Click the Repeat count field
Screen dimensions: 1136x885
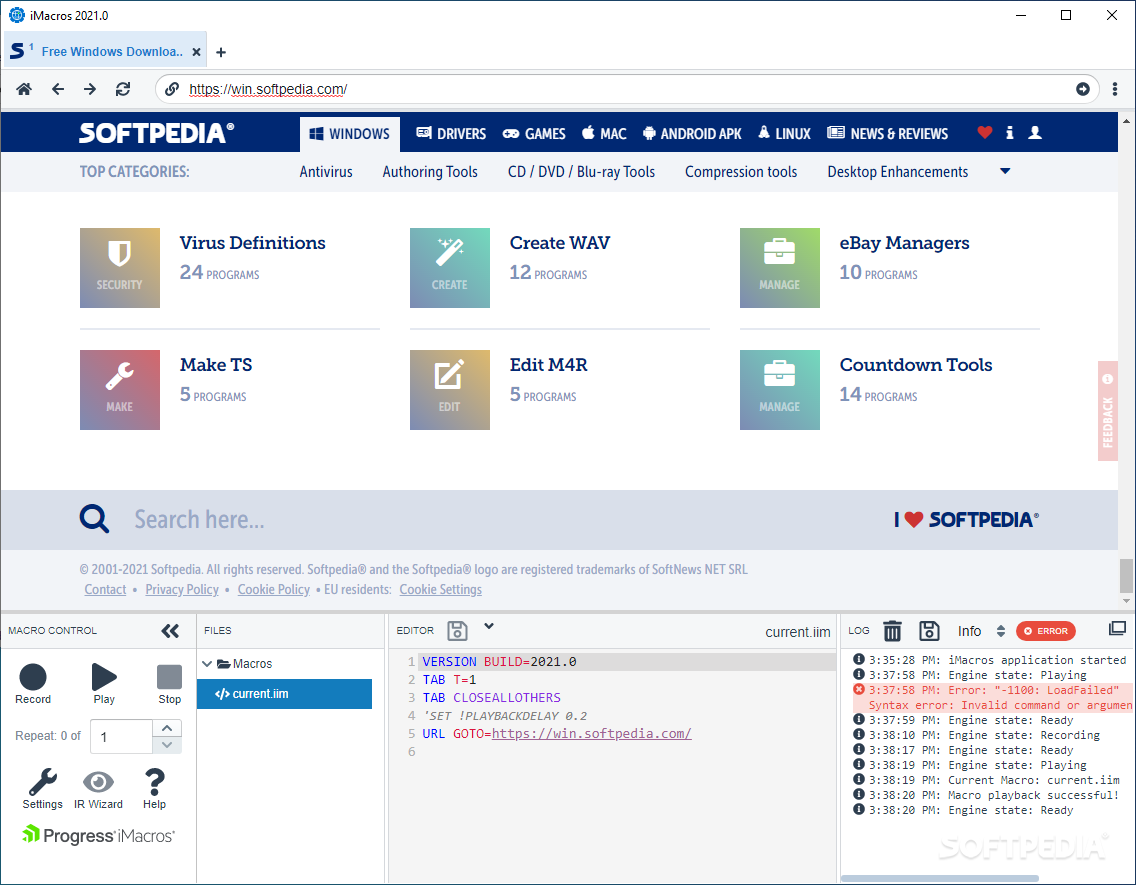tap(122, 737)
